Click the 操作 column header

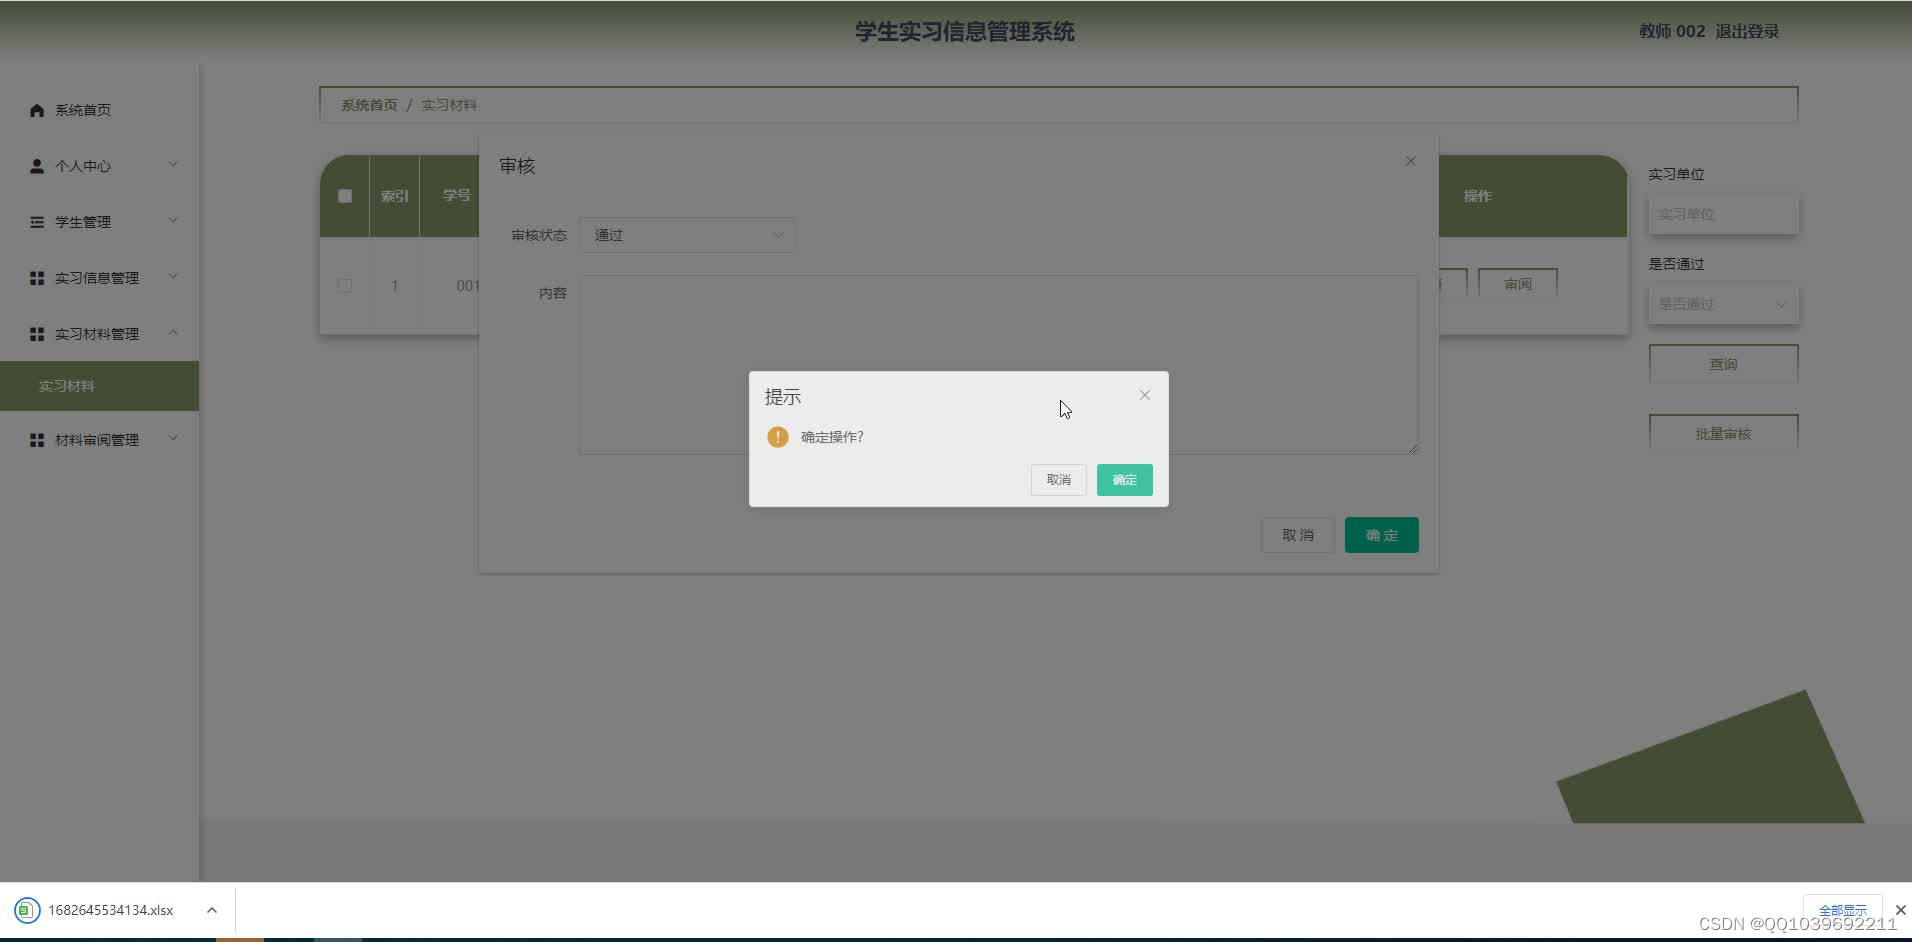[1477, 196]
